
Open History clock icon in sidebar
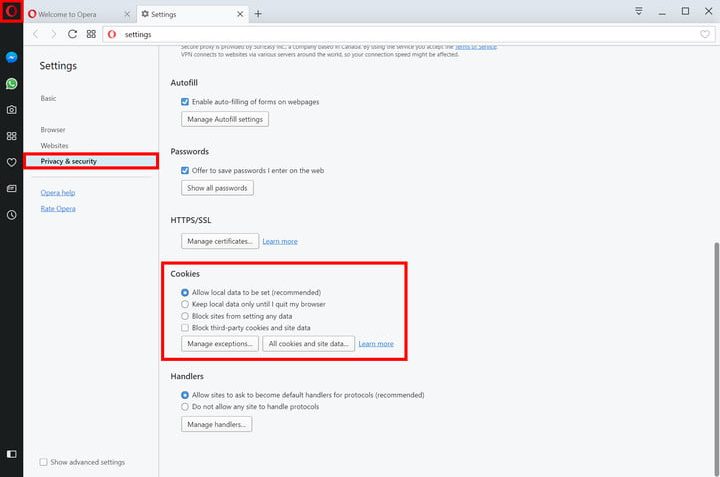tap(11, 215)
